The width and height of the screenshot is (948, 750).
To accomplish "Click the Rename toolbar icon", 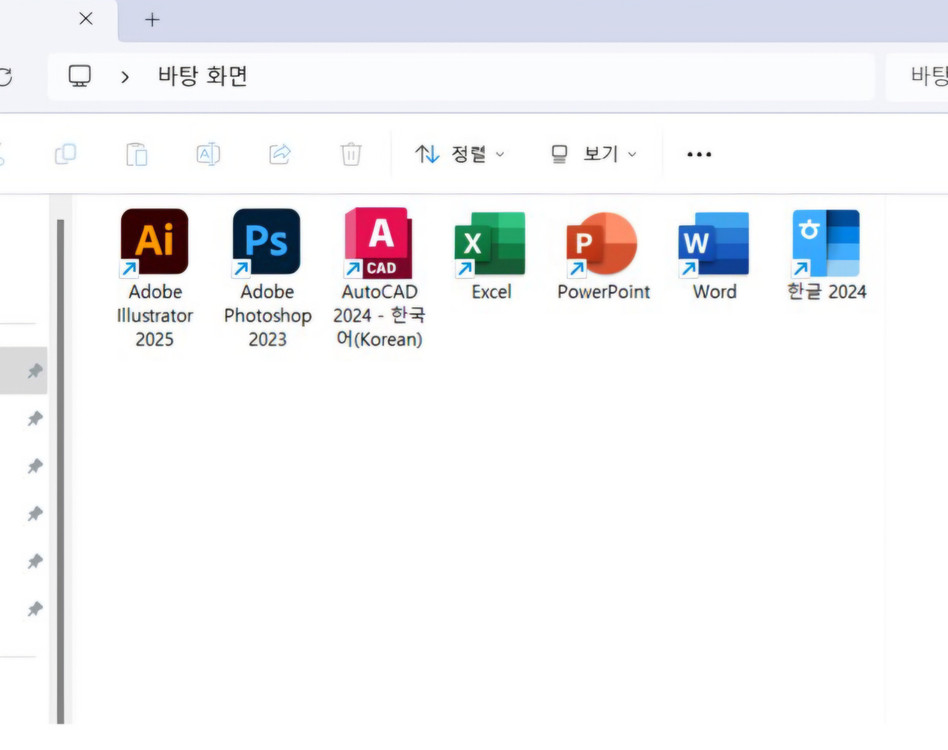I will pos(208,154).
